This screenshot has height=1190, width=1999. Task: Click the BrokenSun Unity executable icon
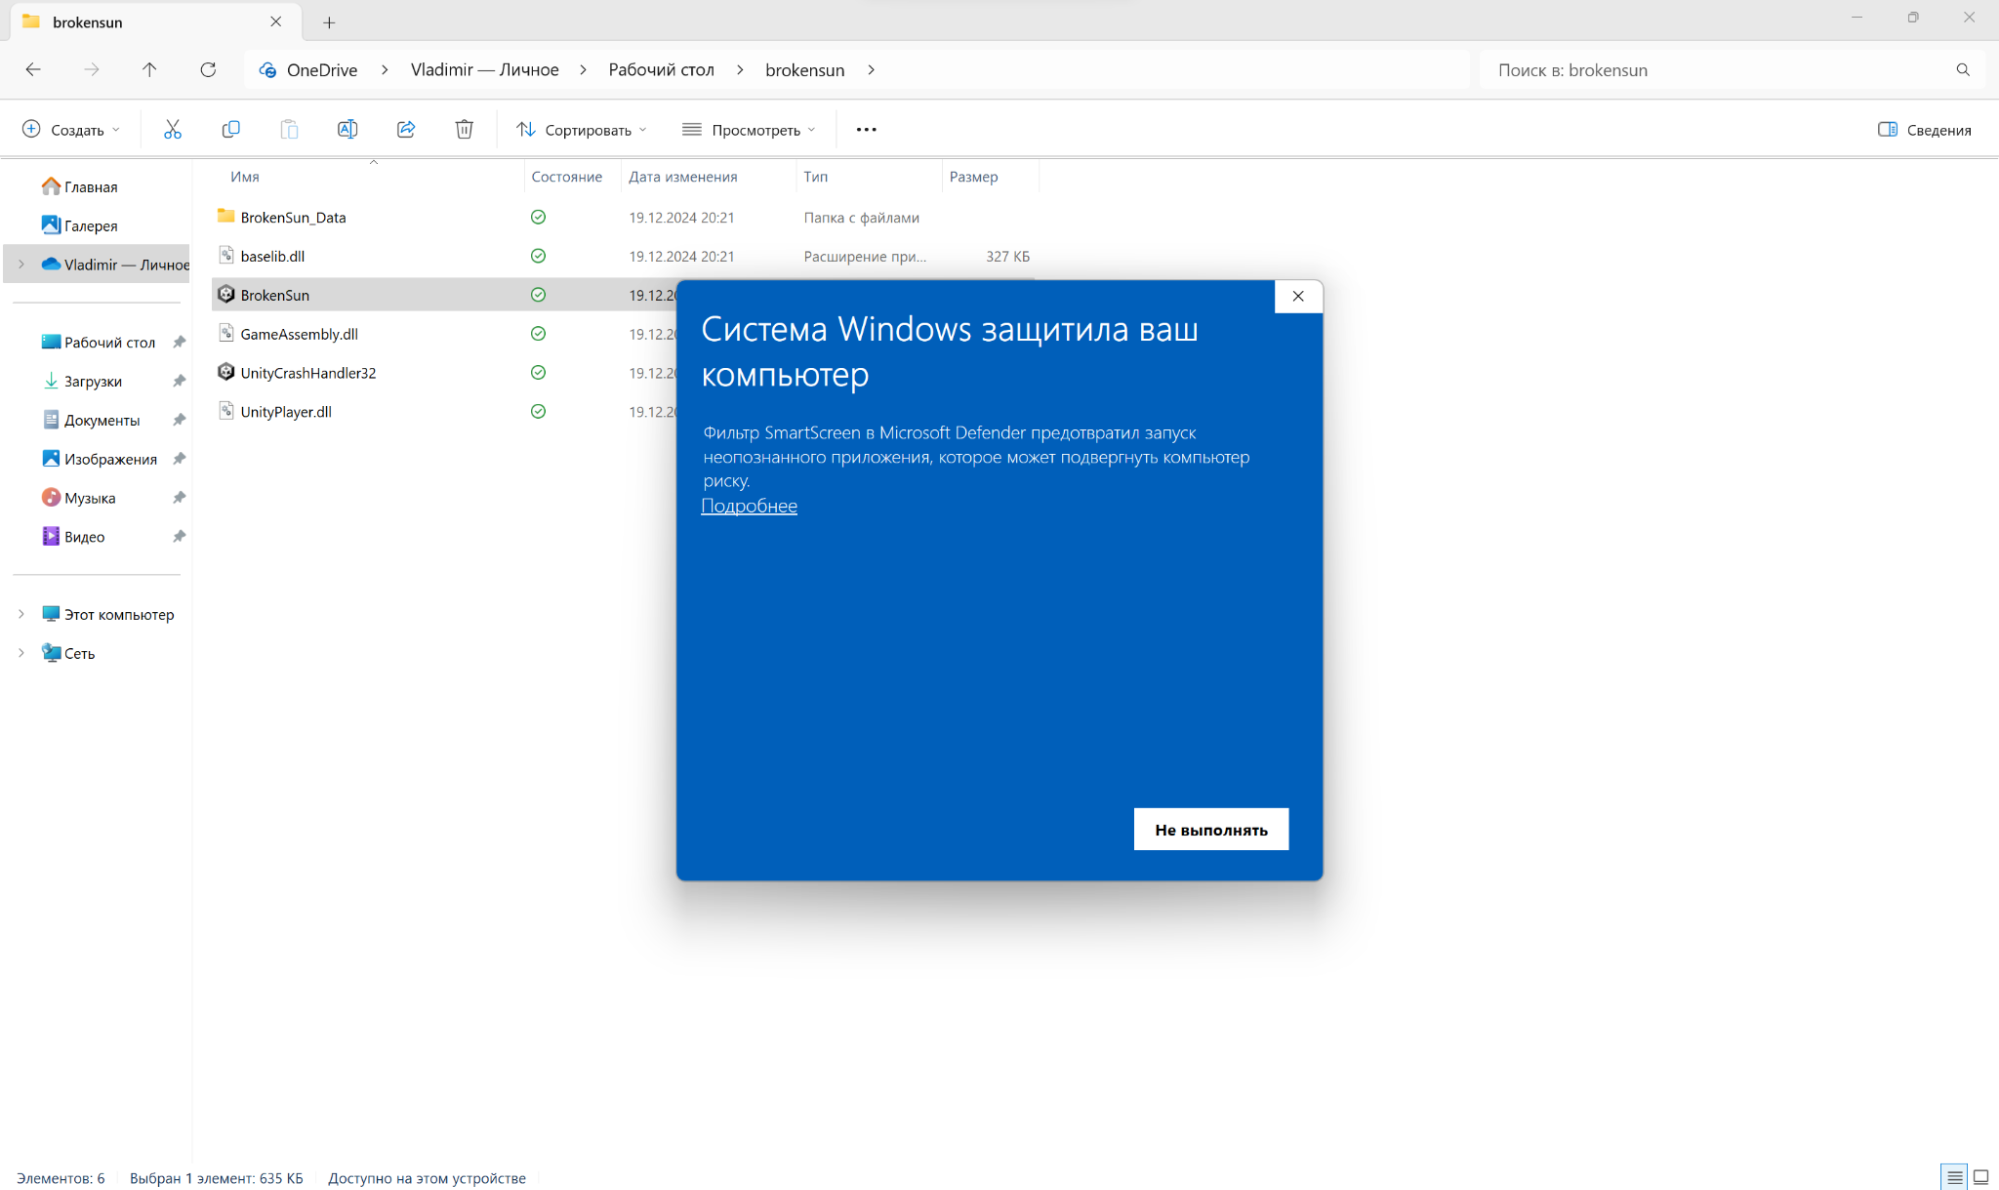226,294
